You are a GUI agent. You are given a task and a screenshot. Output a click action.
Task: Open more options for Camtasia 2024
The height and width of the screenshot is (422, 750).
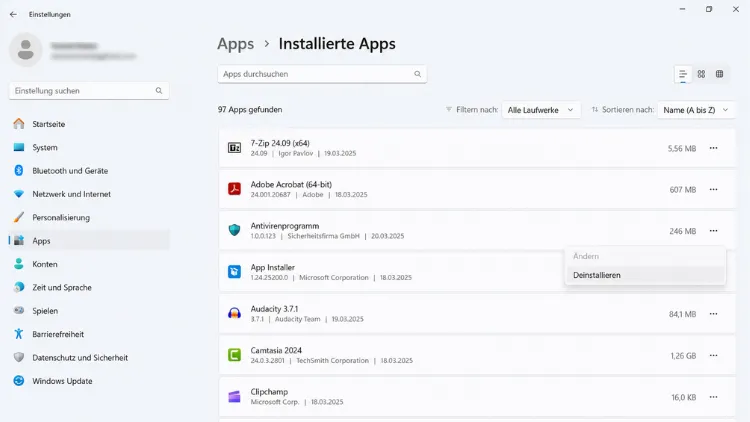tap(714, 355)
